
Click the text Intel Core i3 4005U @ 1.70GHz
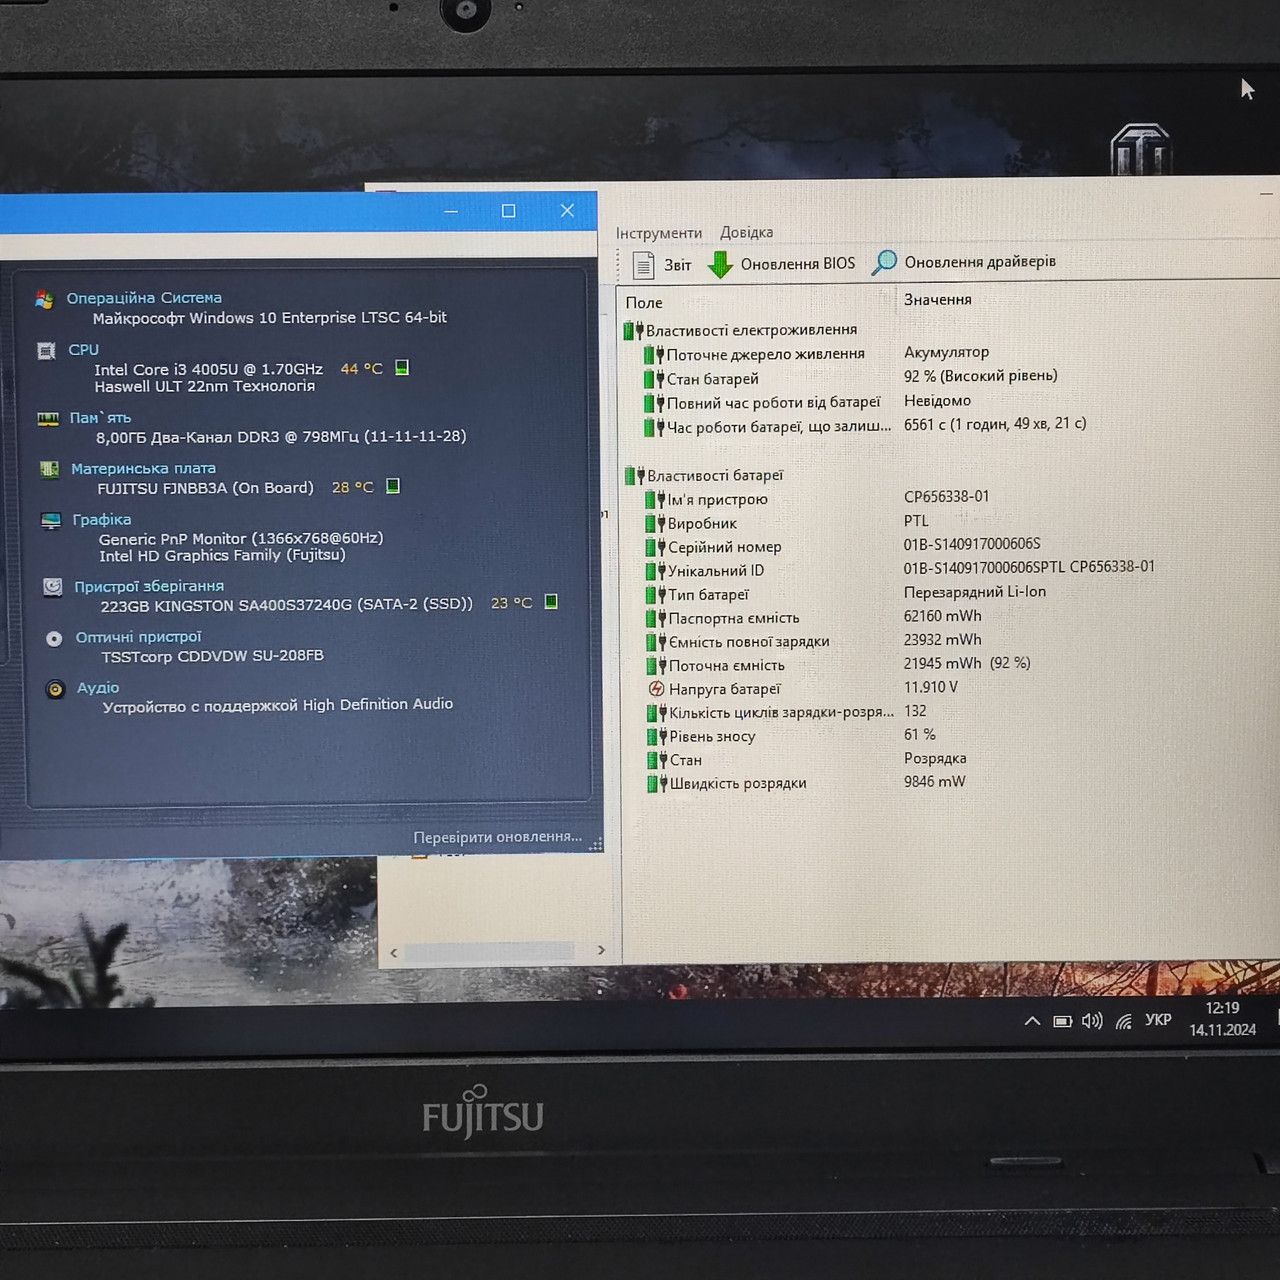coord(209,369)
